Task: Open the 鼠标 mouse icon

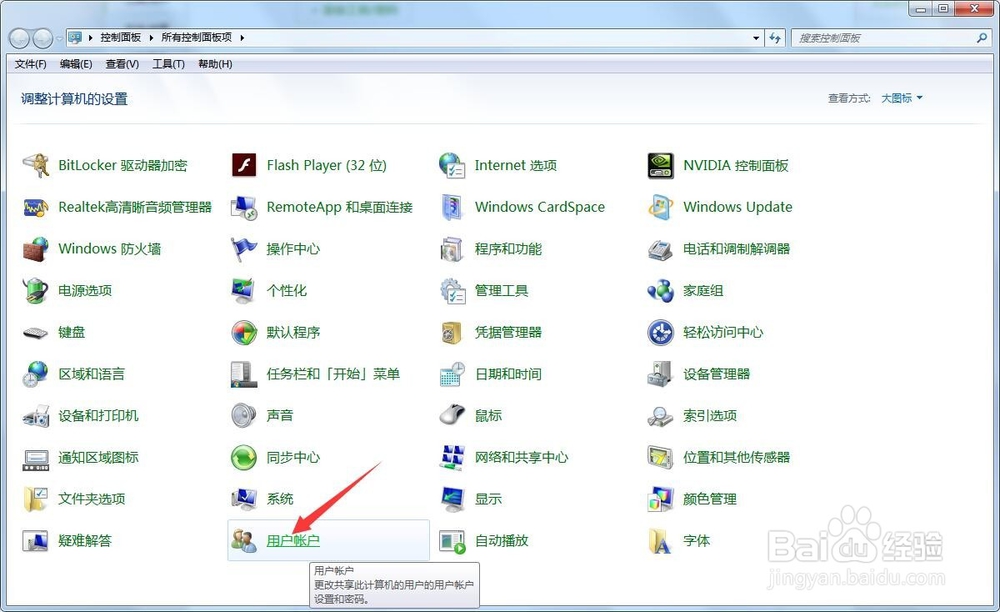Action: [452, 416]
